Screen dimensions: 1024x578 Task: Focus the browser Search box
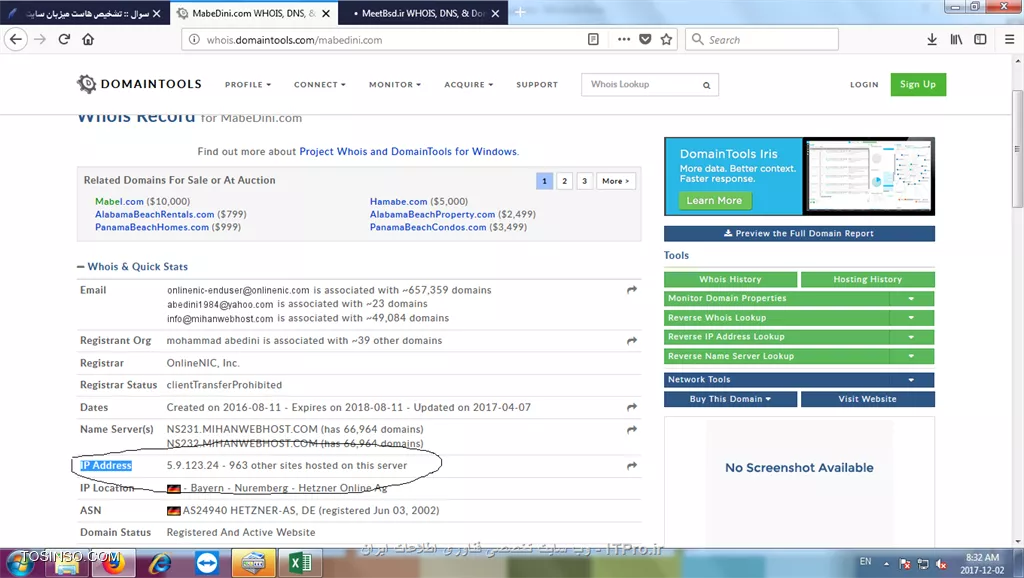click(761, 39)
